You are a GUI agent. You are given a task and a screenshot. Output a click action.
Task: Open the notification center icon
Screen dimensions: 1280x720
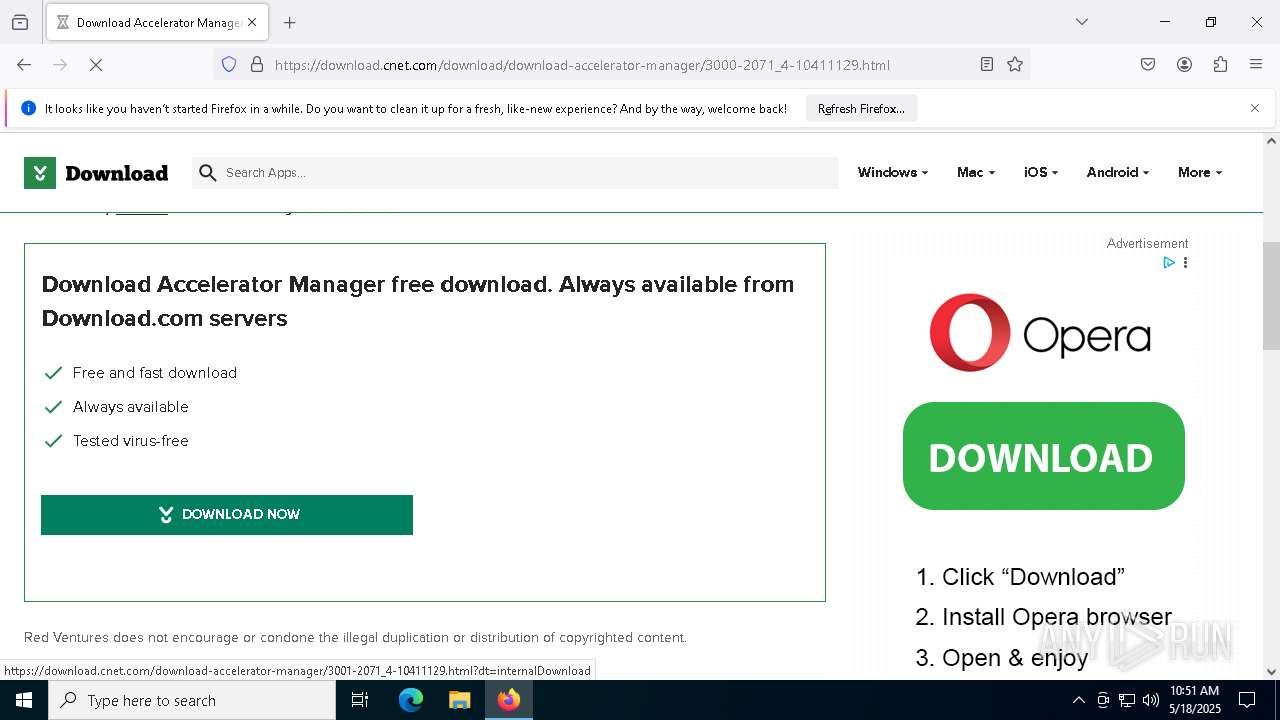tap(1247, 700)
